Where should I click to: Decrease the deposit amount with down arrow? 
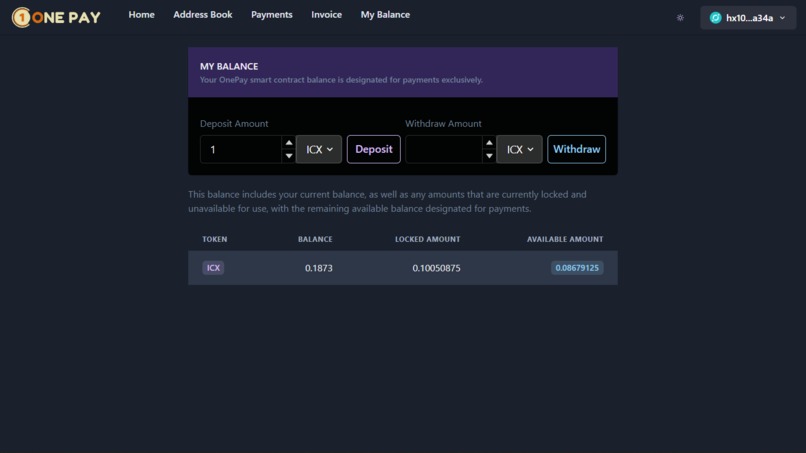[289, 156]
